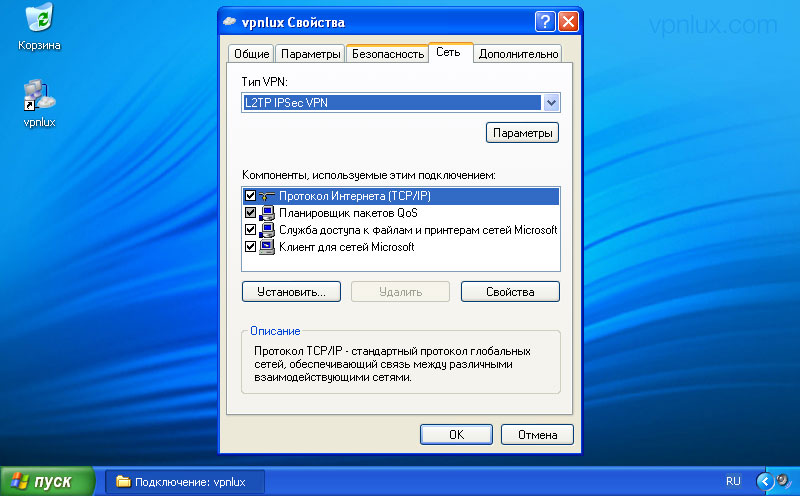Screen dimensions: 800x496
Task: Toggle the Служба доступа к файлам checkbox
Action: 250,230
